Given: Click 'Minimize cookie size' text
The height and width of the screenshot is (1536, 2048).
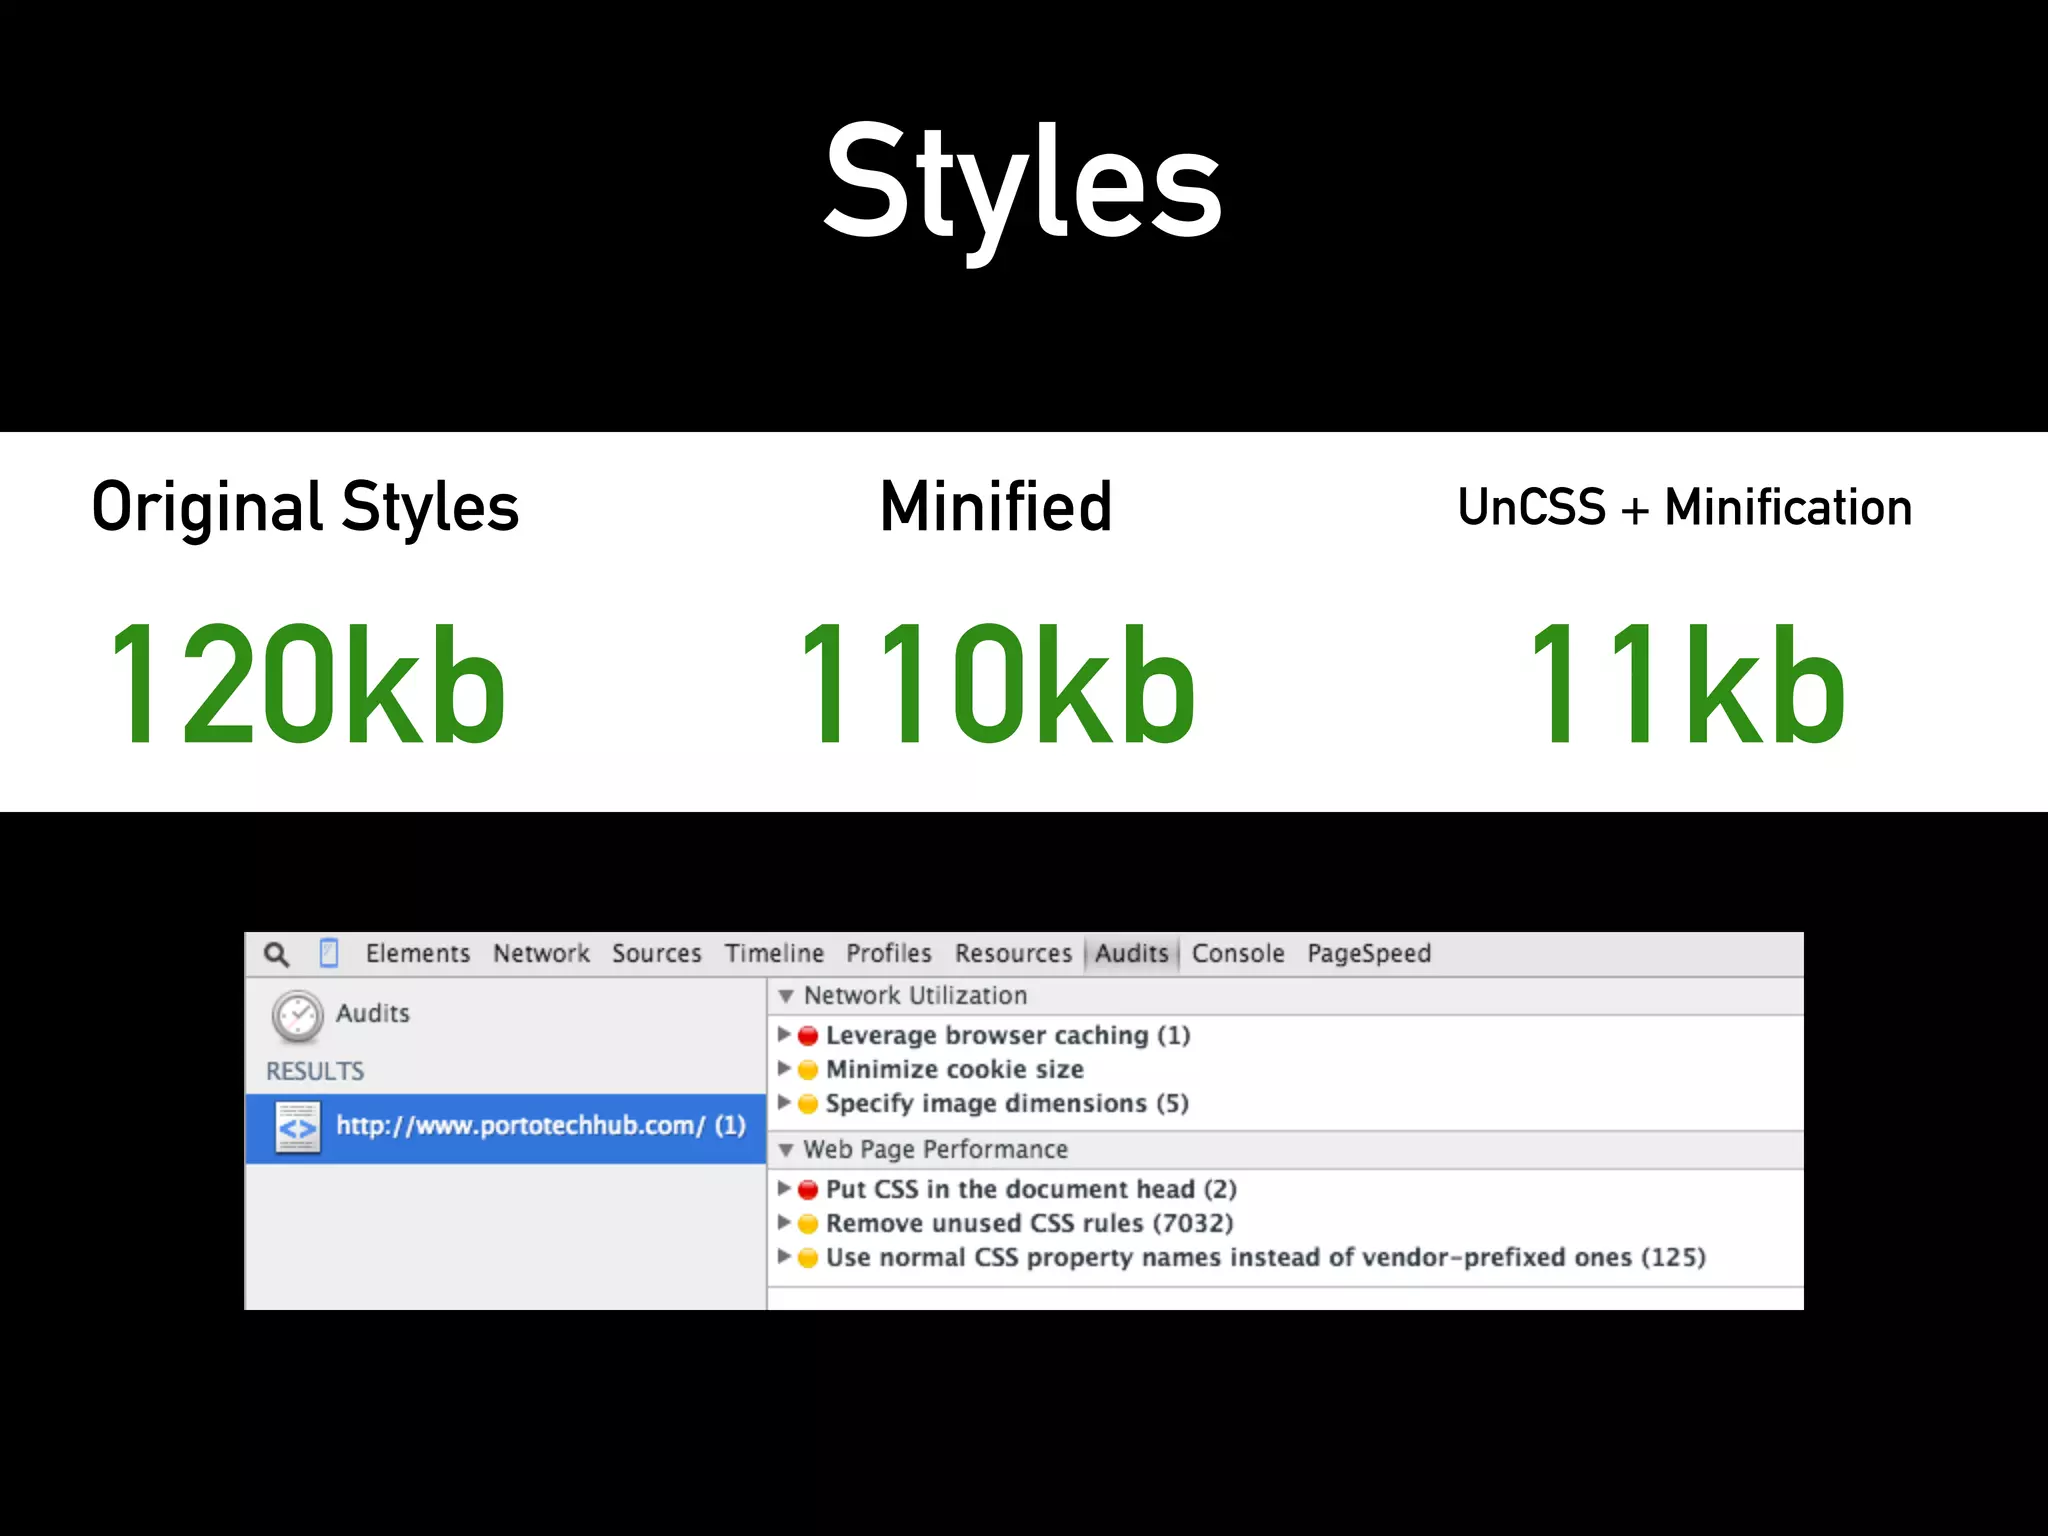Looking at the screenshot, I should pyautogui.click(x=955, y=1070).
